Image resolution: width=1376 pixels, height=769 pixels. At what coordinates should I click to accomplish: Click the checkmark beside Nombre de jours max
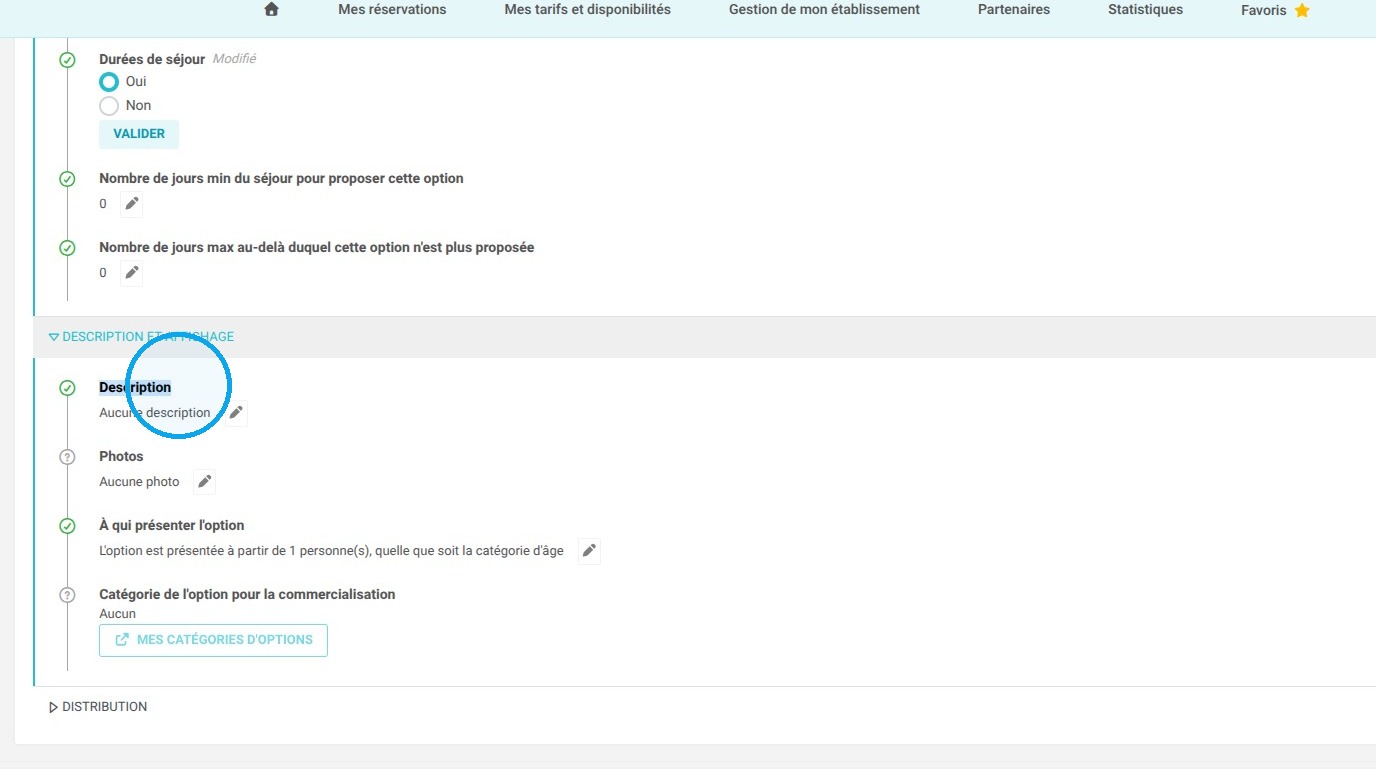coord(67,248)
